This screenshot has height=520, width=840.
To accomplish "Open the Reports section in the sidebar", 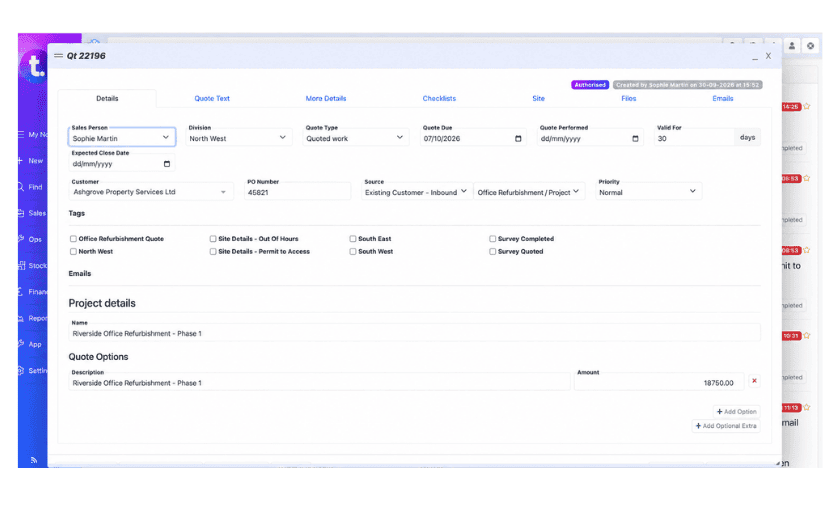I will point(32,318).
